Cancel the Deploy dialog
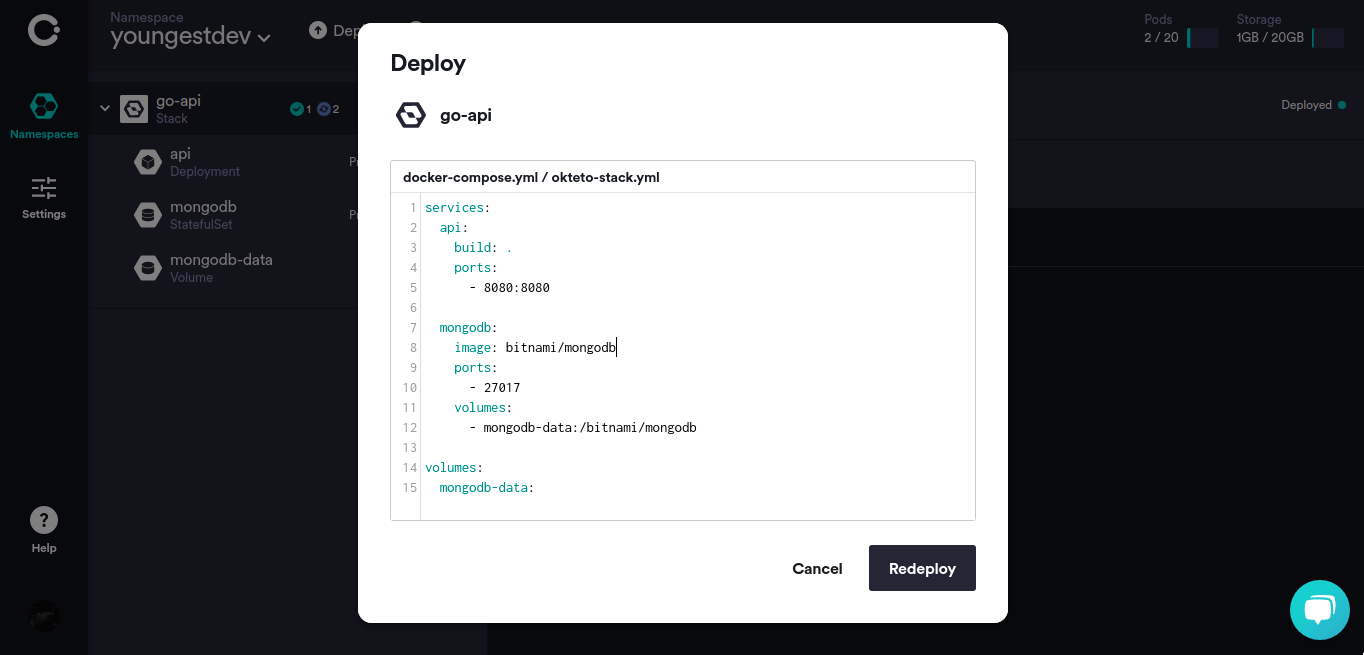Screen dimensions: 1364x655 (x=817, y=568)
